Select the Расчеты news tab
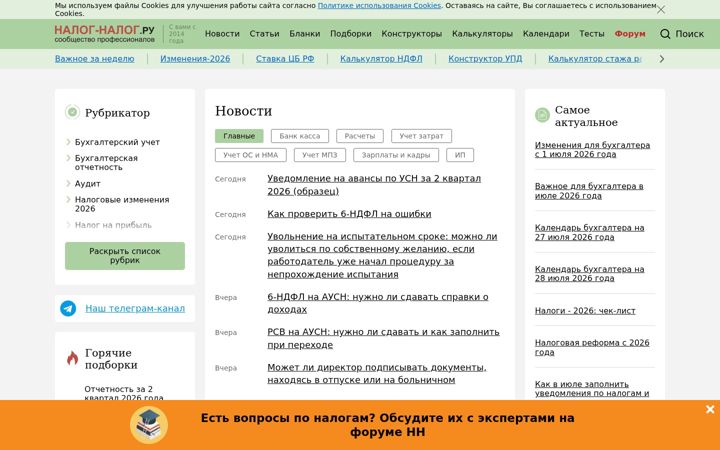 360,136
